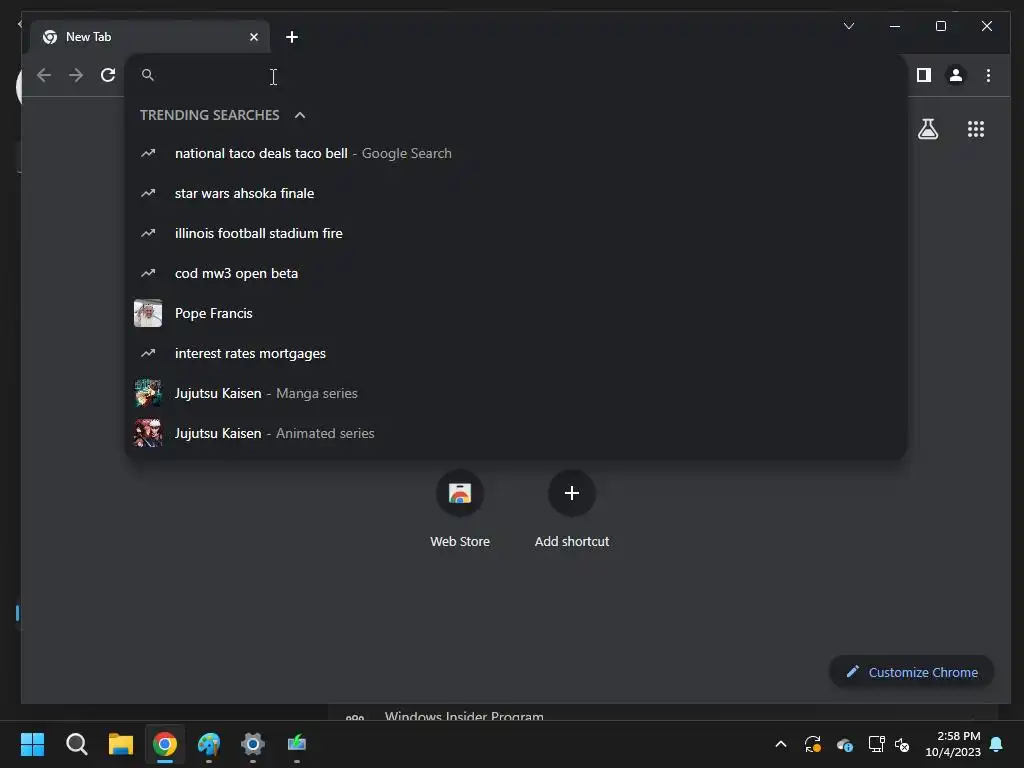Reload the current page
The height and width of the screenshot is (768, 1024).
coord(108,75)
